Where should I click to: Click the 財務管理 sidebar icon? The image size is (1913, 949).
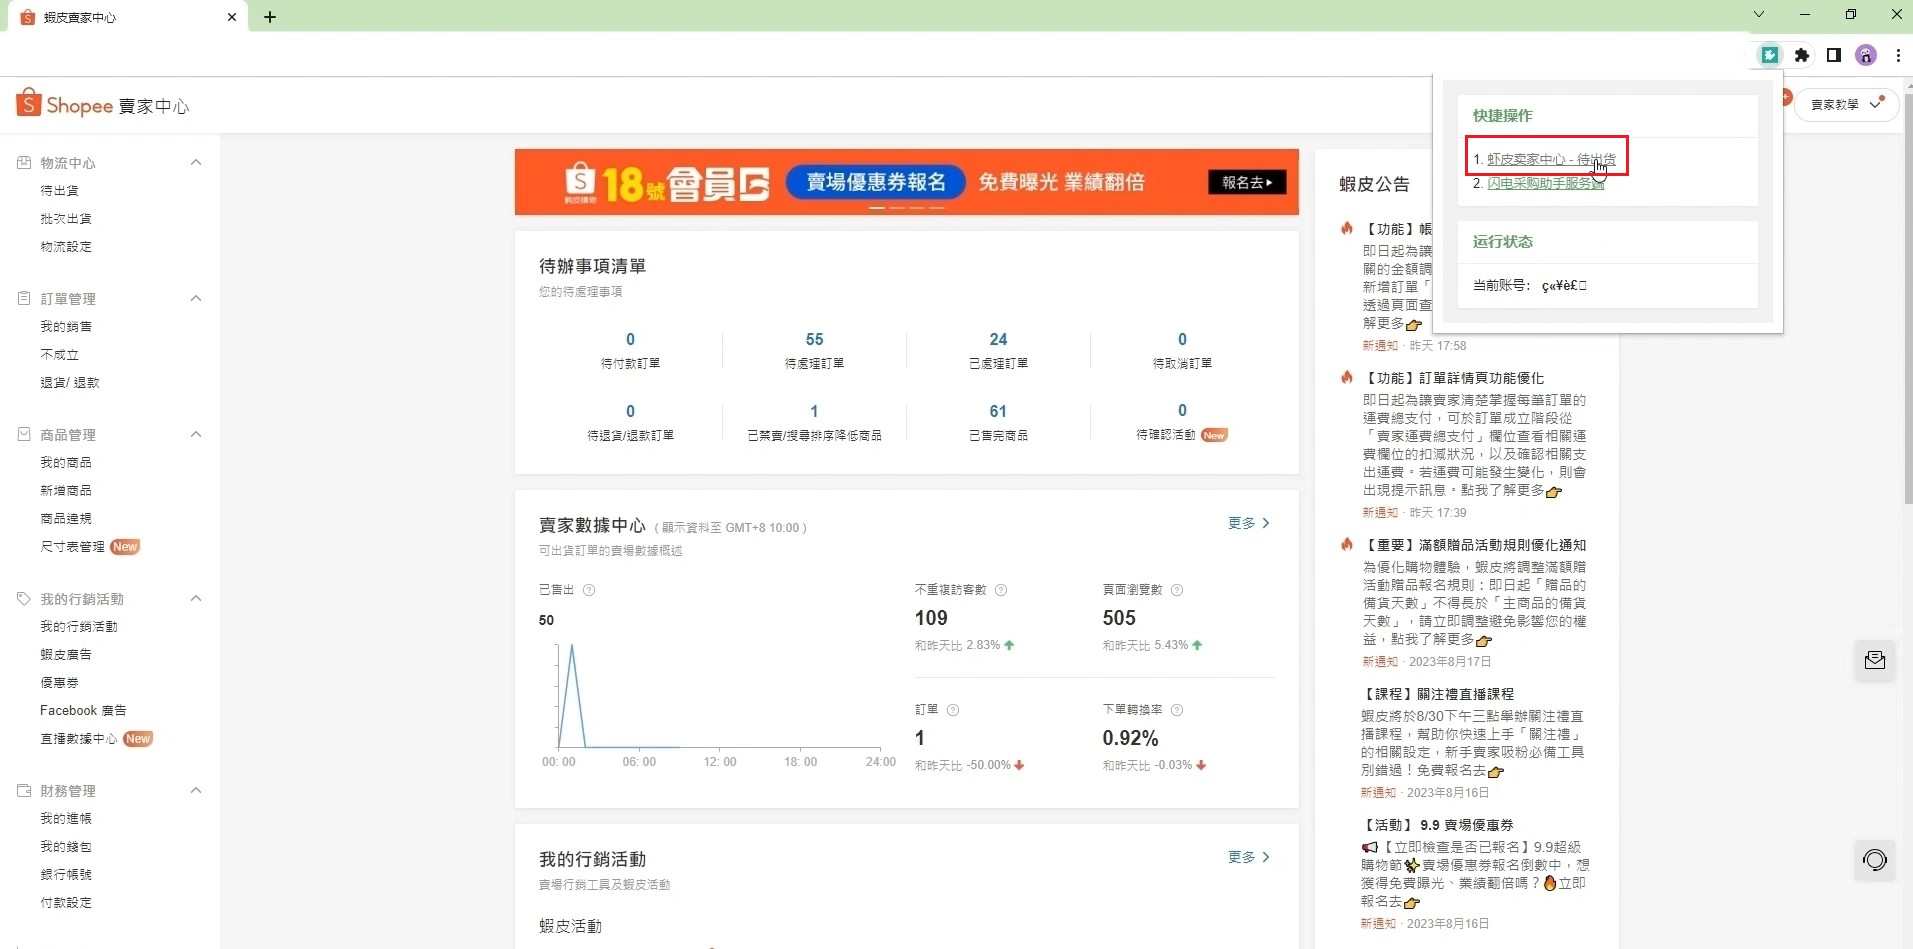pos(24,790)
